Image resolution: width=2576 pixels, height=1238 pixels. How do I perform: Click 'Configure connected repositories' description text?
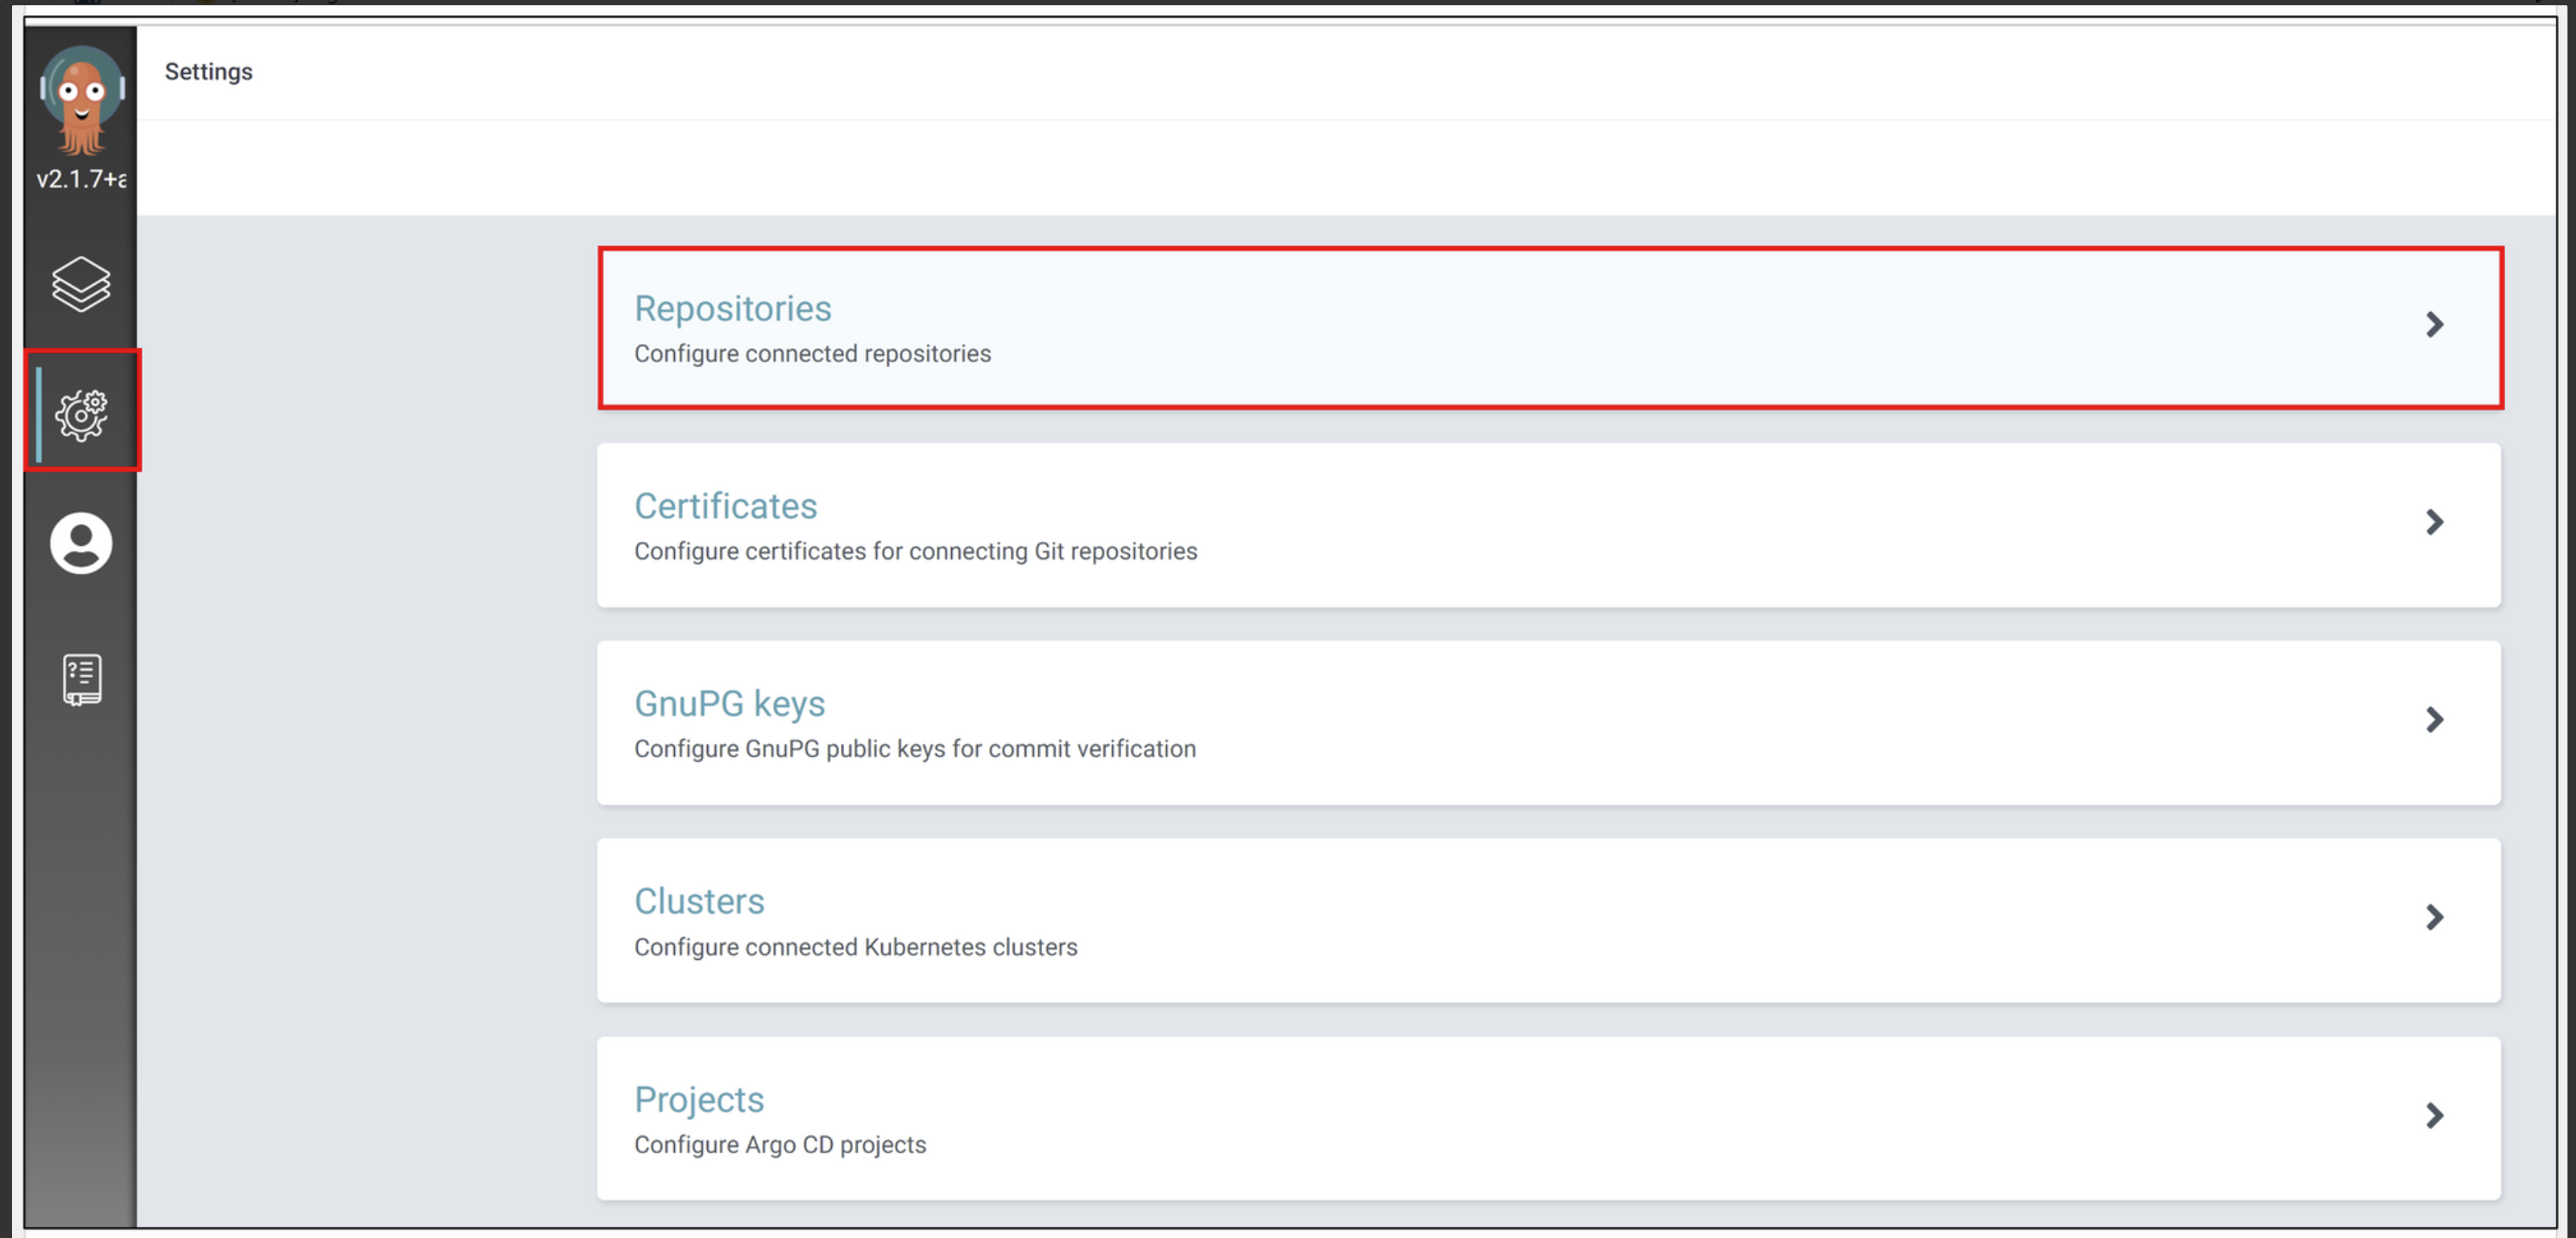point(812,354)
